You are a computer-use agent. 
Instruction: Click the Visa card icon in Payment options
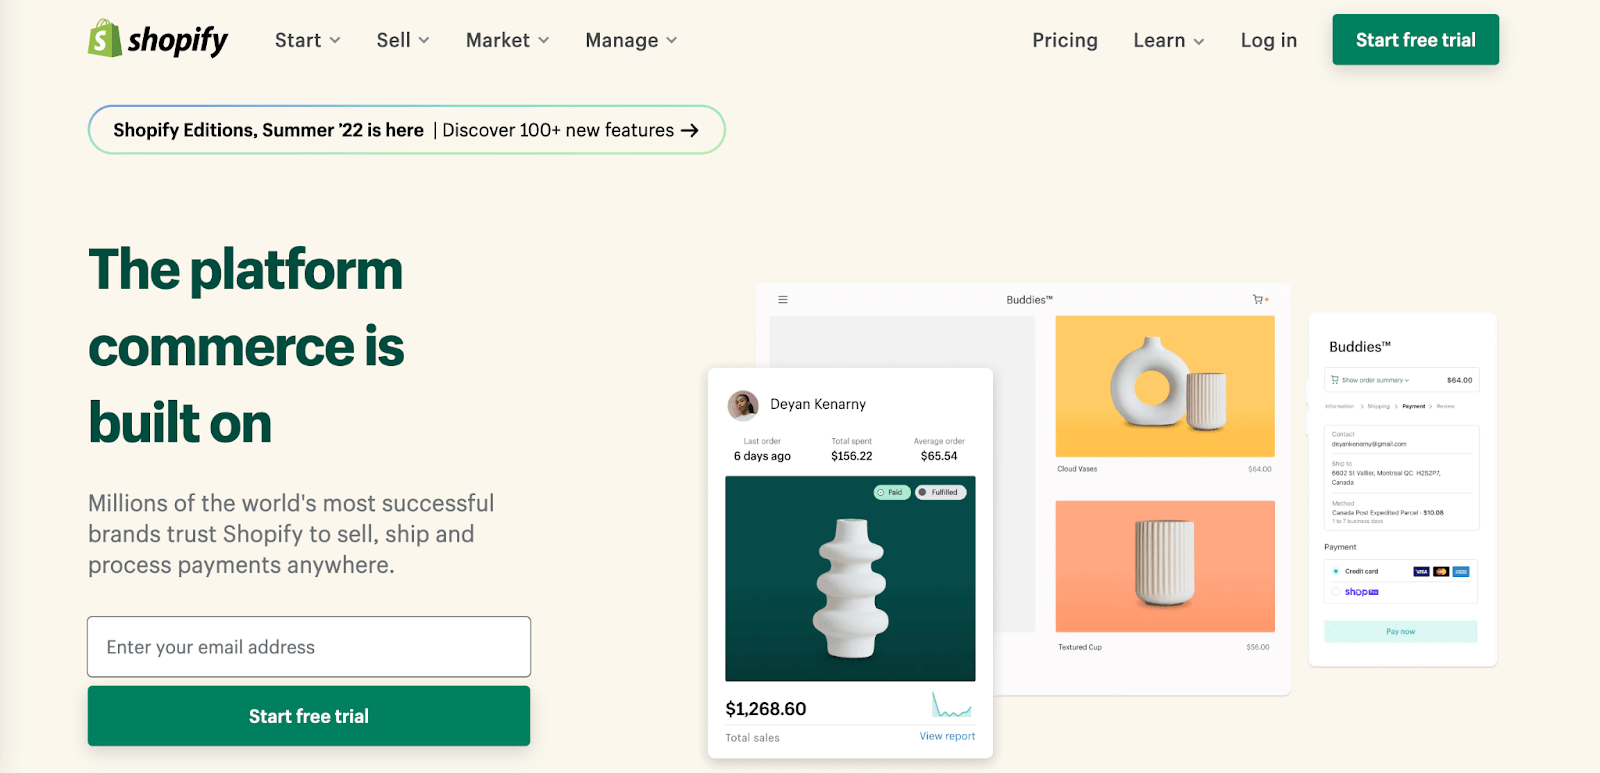tap(1420, 571)
